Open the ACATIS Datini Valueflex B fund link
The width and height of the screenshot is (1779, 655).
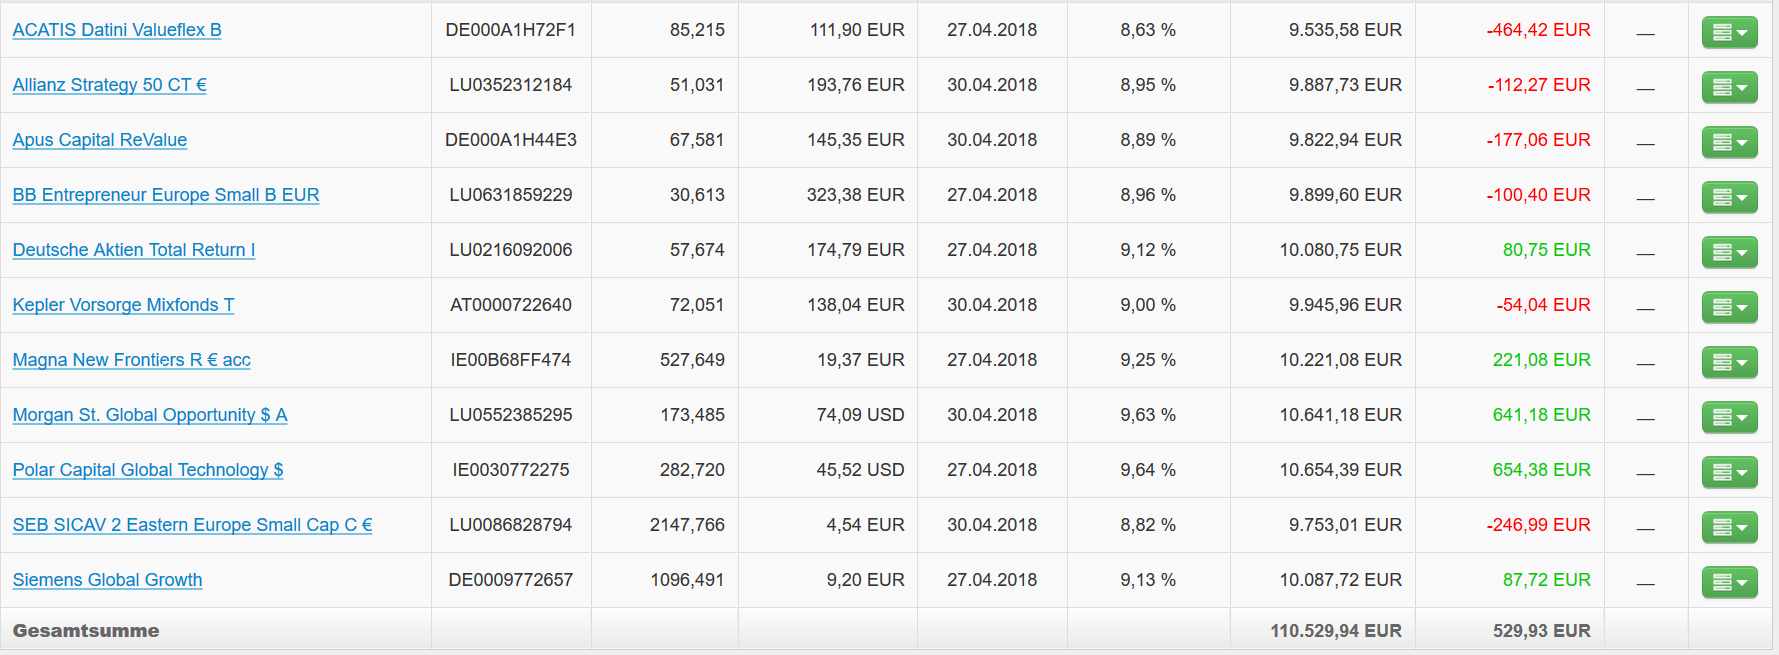(117, 30)
